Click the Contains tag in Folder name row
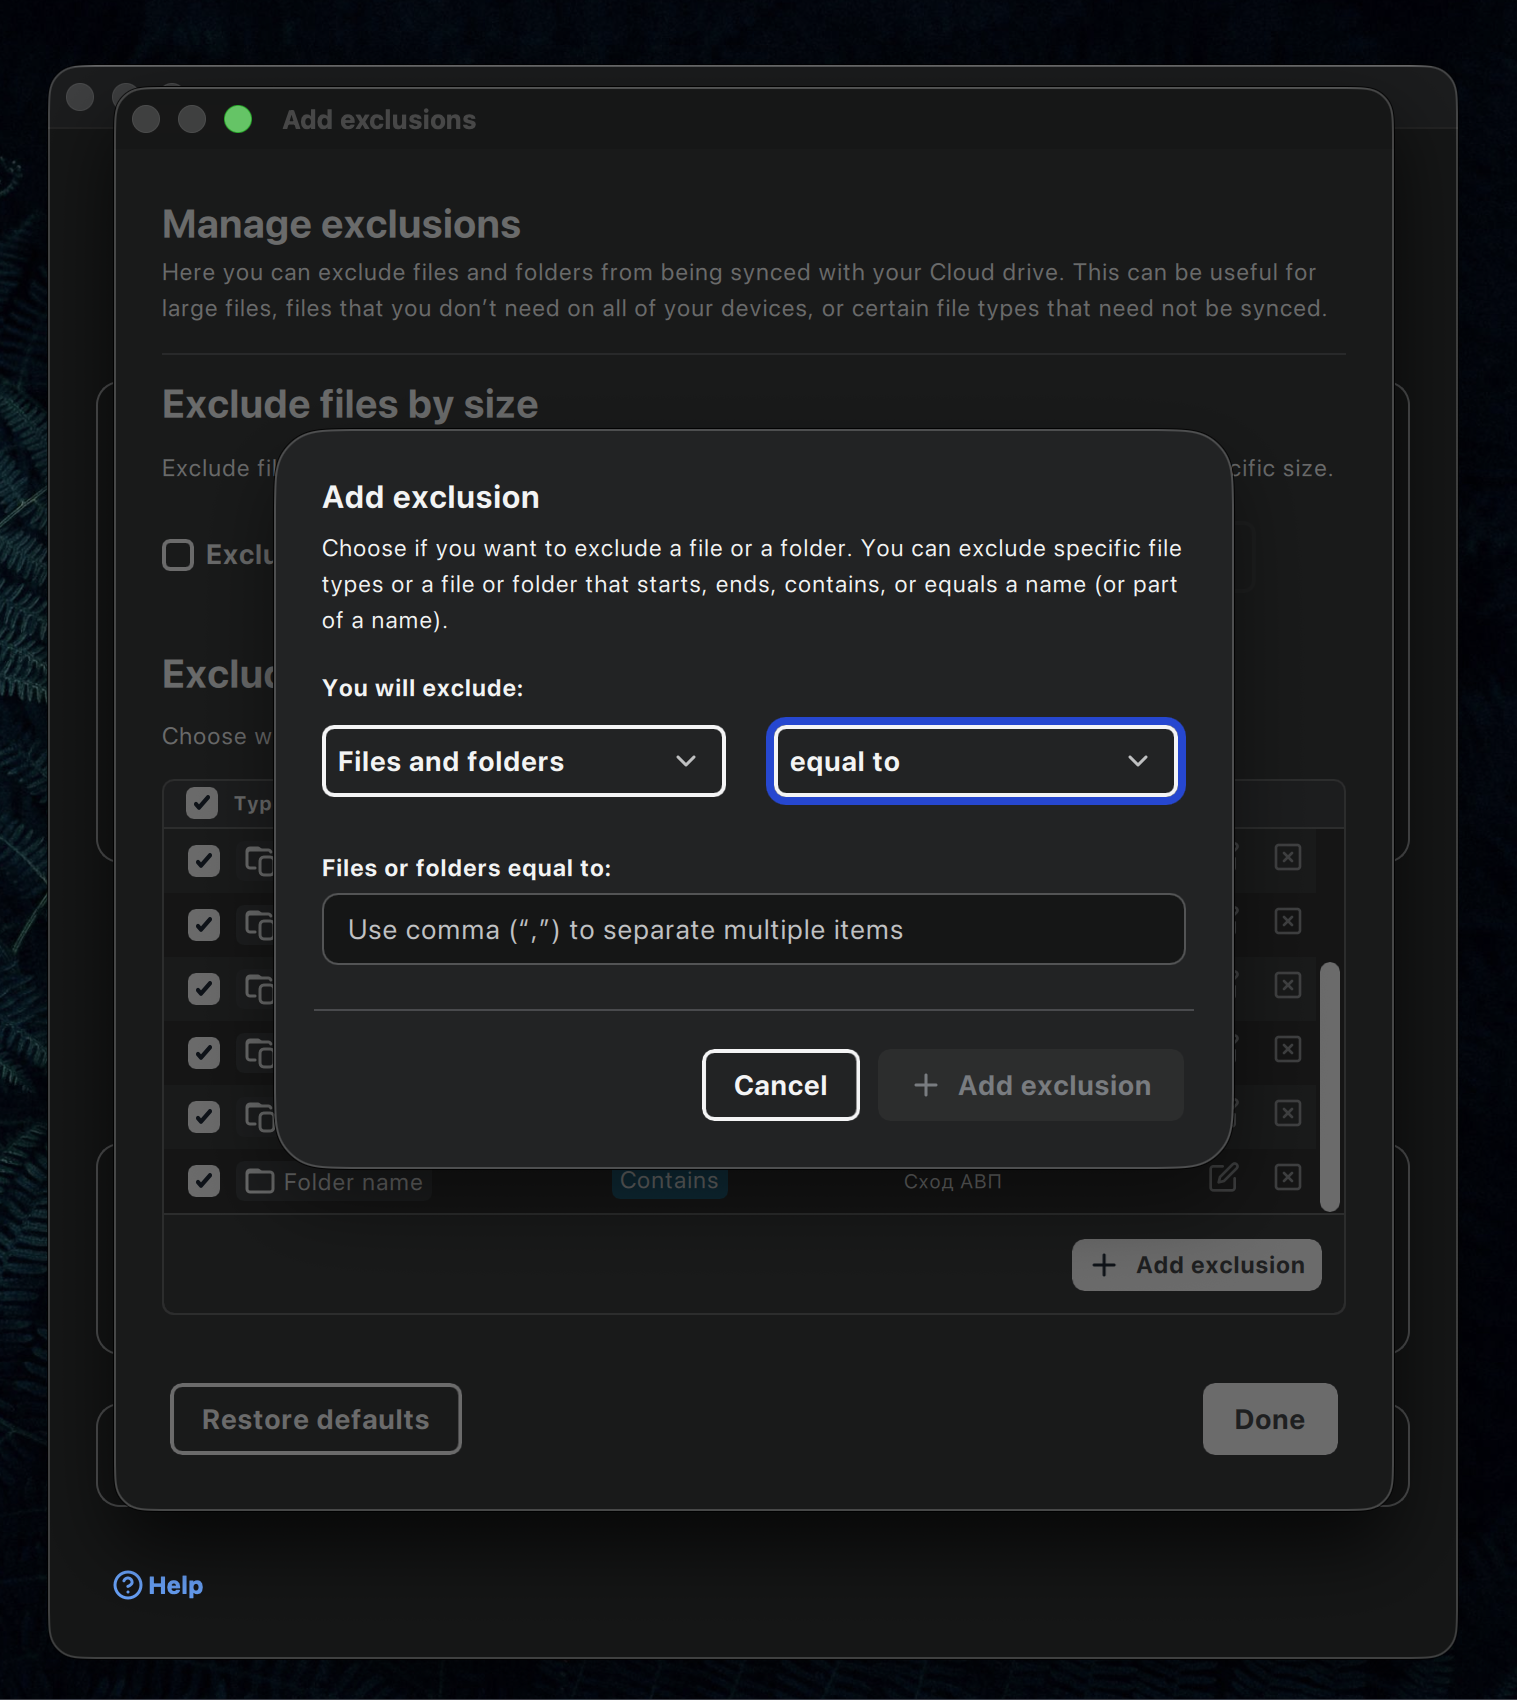This screenshot has width=1517, height=1700. pyautogui.click(x=669, y=1181)
